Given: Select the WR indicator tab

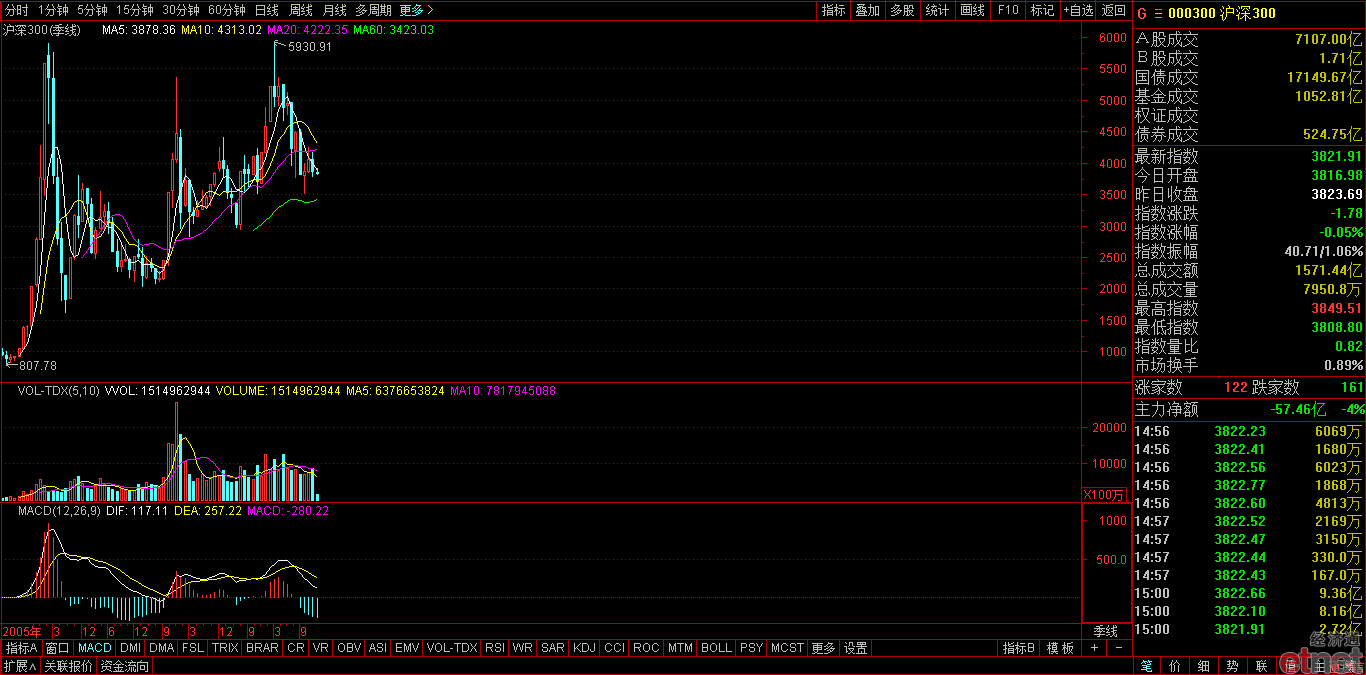Looking at the screenshot, I should coord(522,648).
